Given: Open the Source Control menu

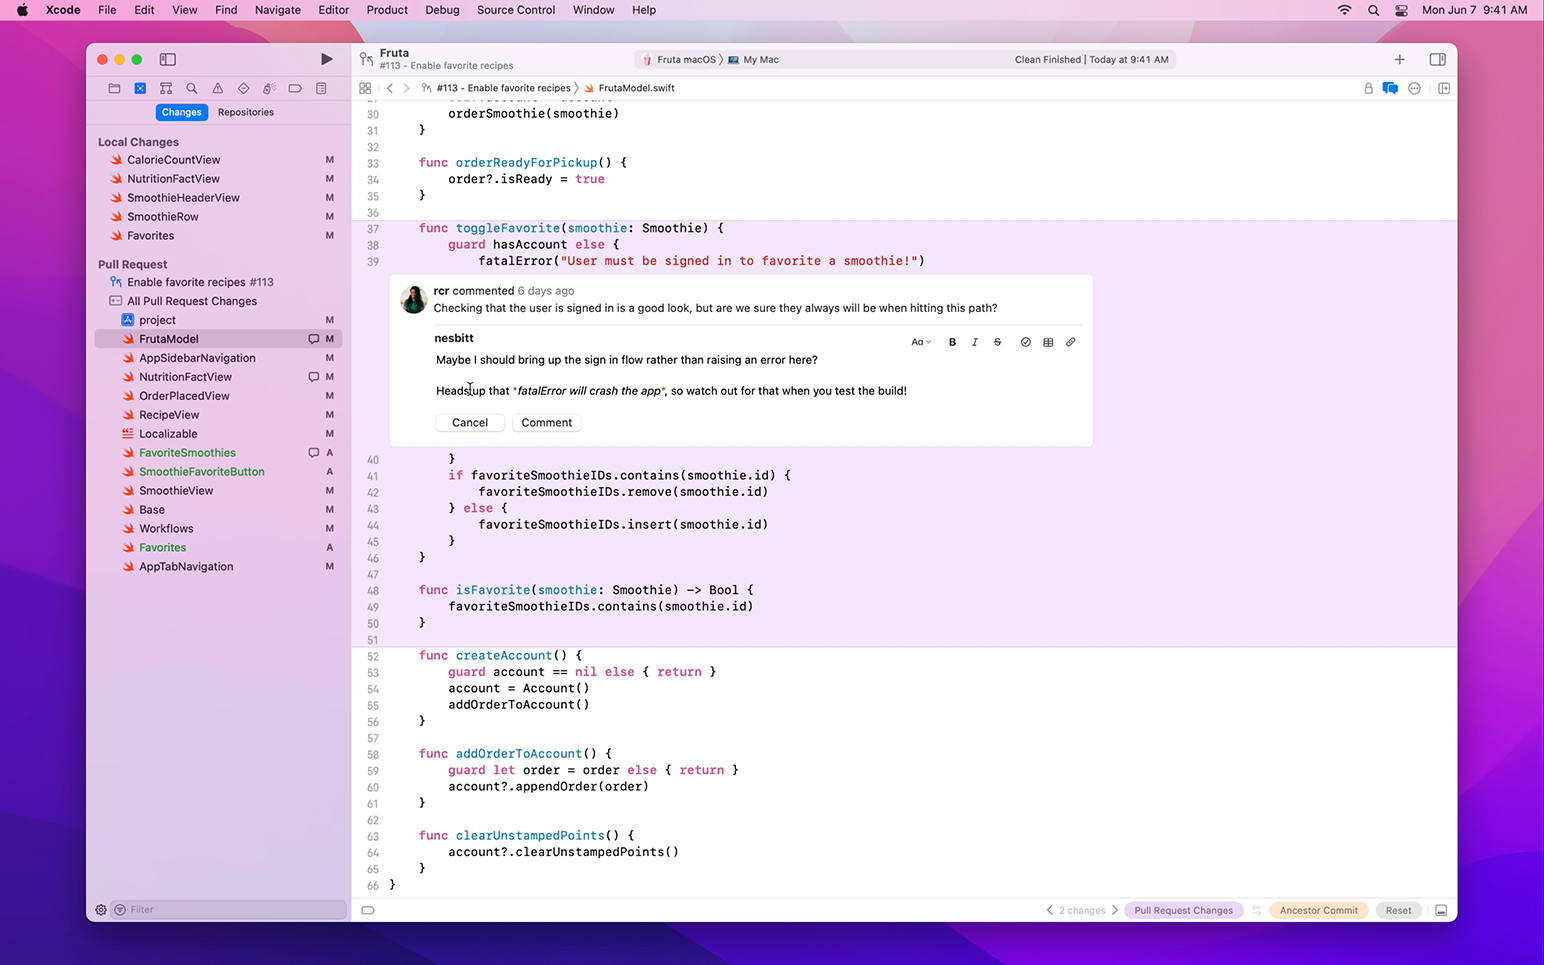Looking at the screenshot, I should coord(515,10).
